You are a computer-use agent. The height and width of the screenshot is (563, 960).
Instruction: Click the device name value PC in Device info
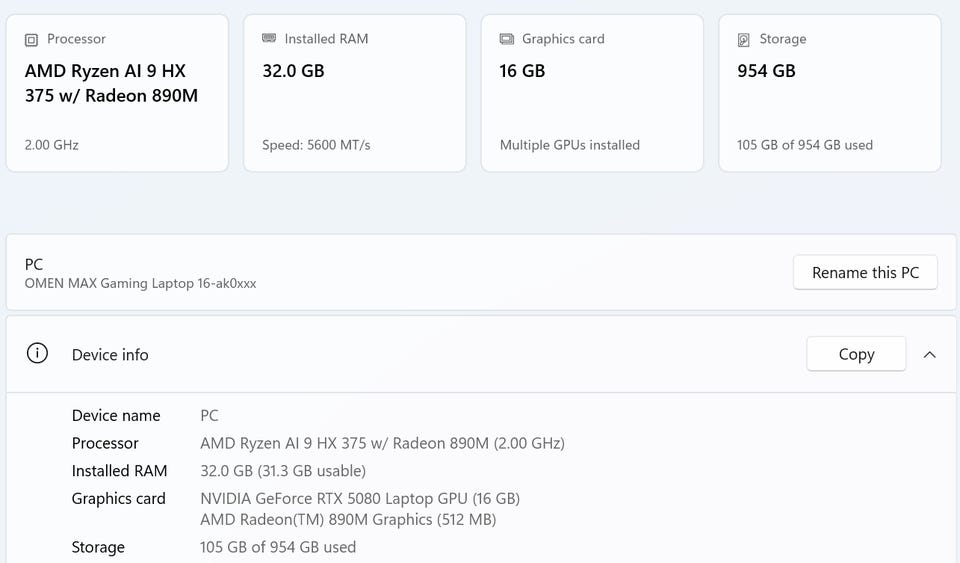point(209,416)
